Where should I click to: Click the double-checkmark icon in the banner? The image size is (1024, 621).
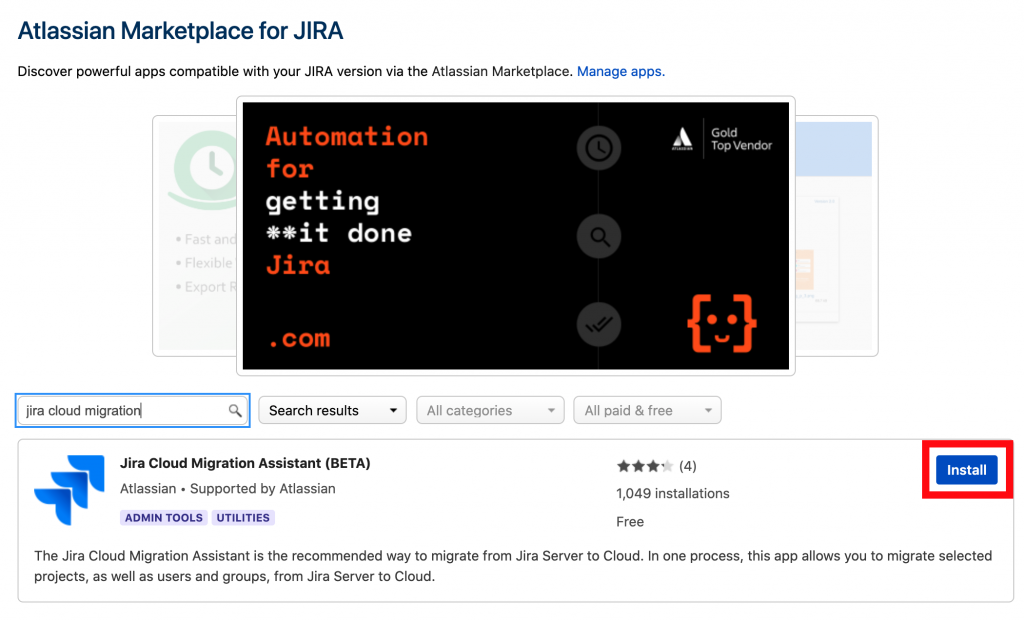coord(598,325)
